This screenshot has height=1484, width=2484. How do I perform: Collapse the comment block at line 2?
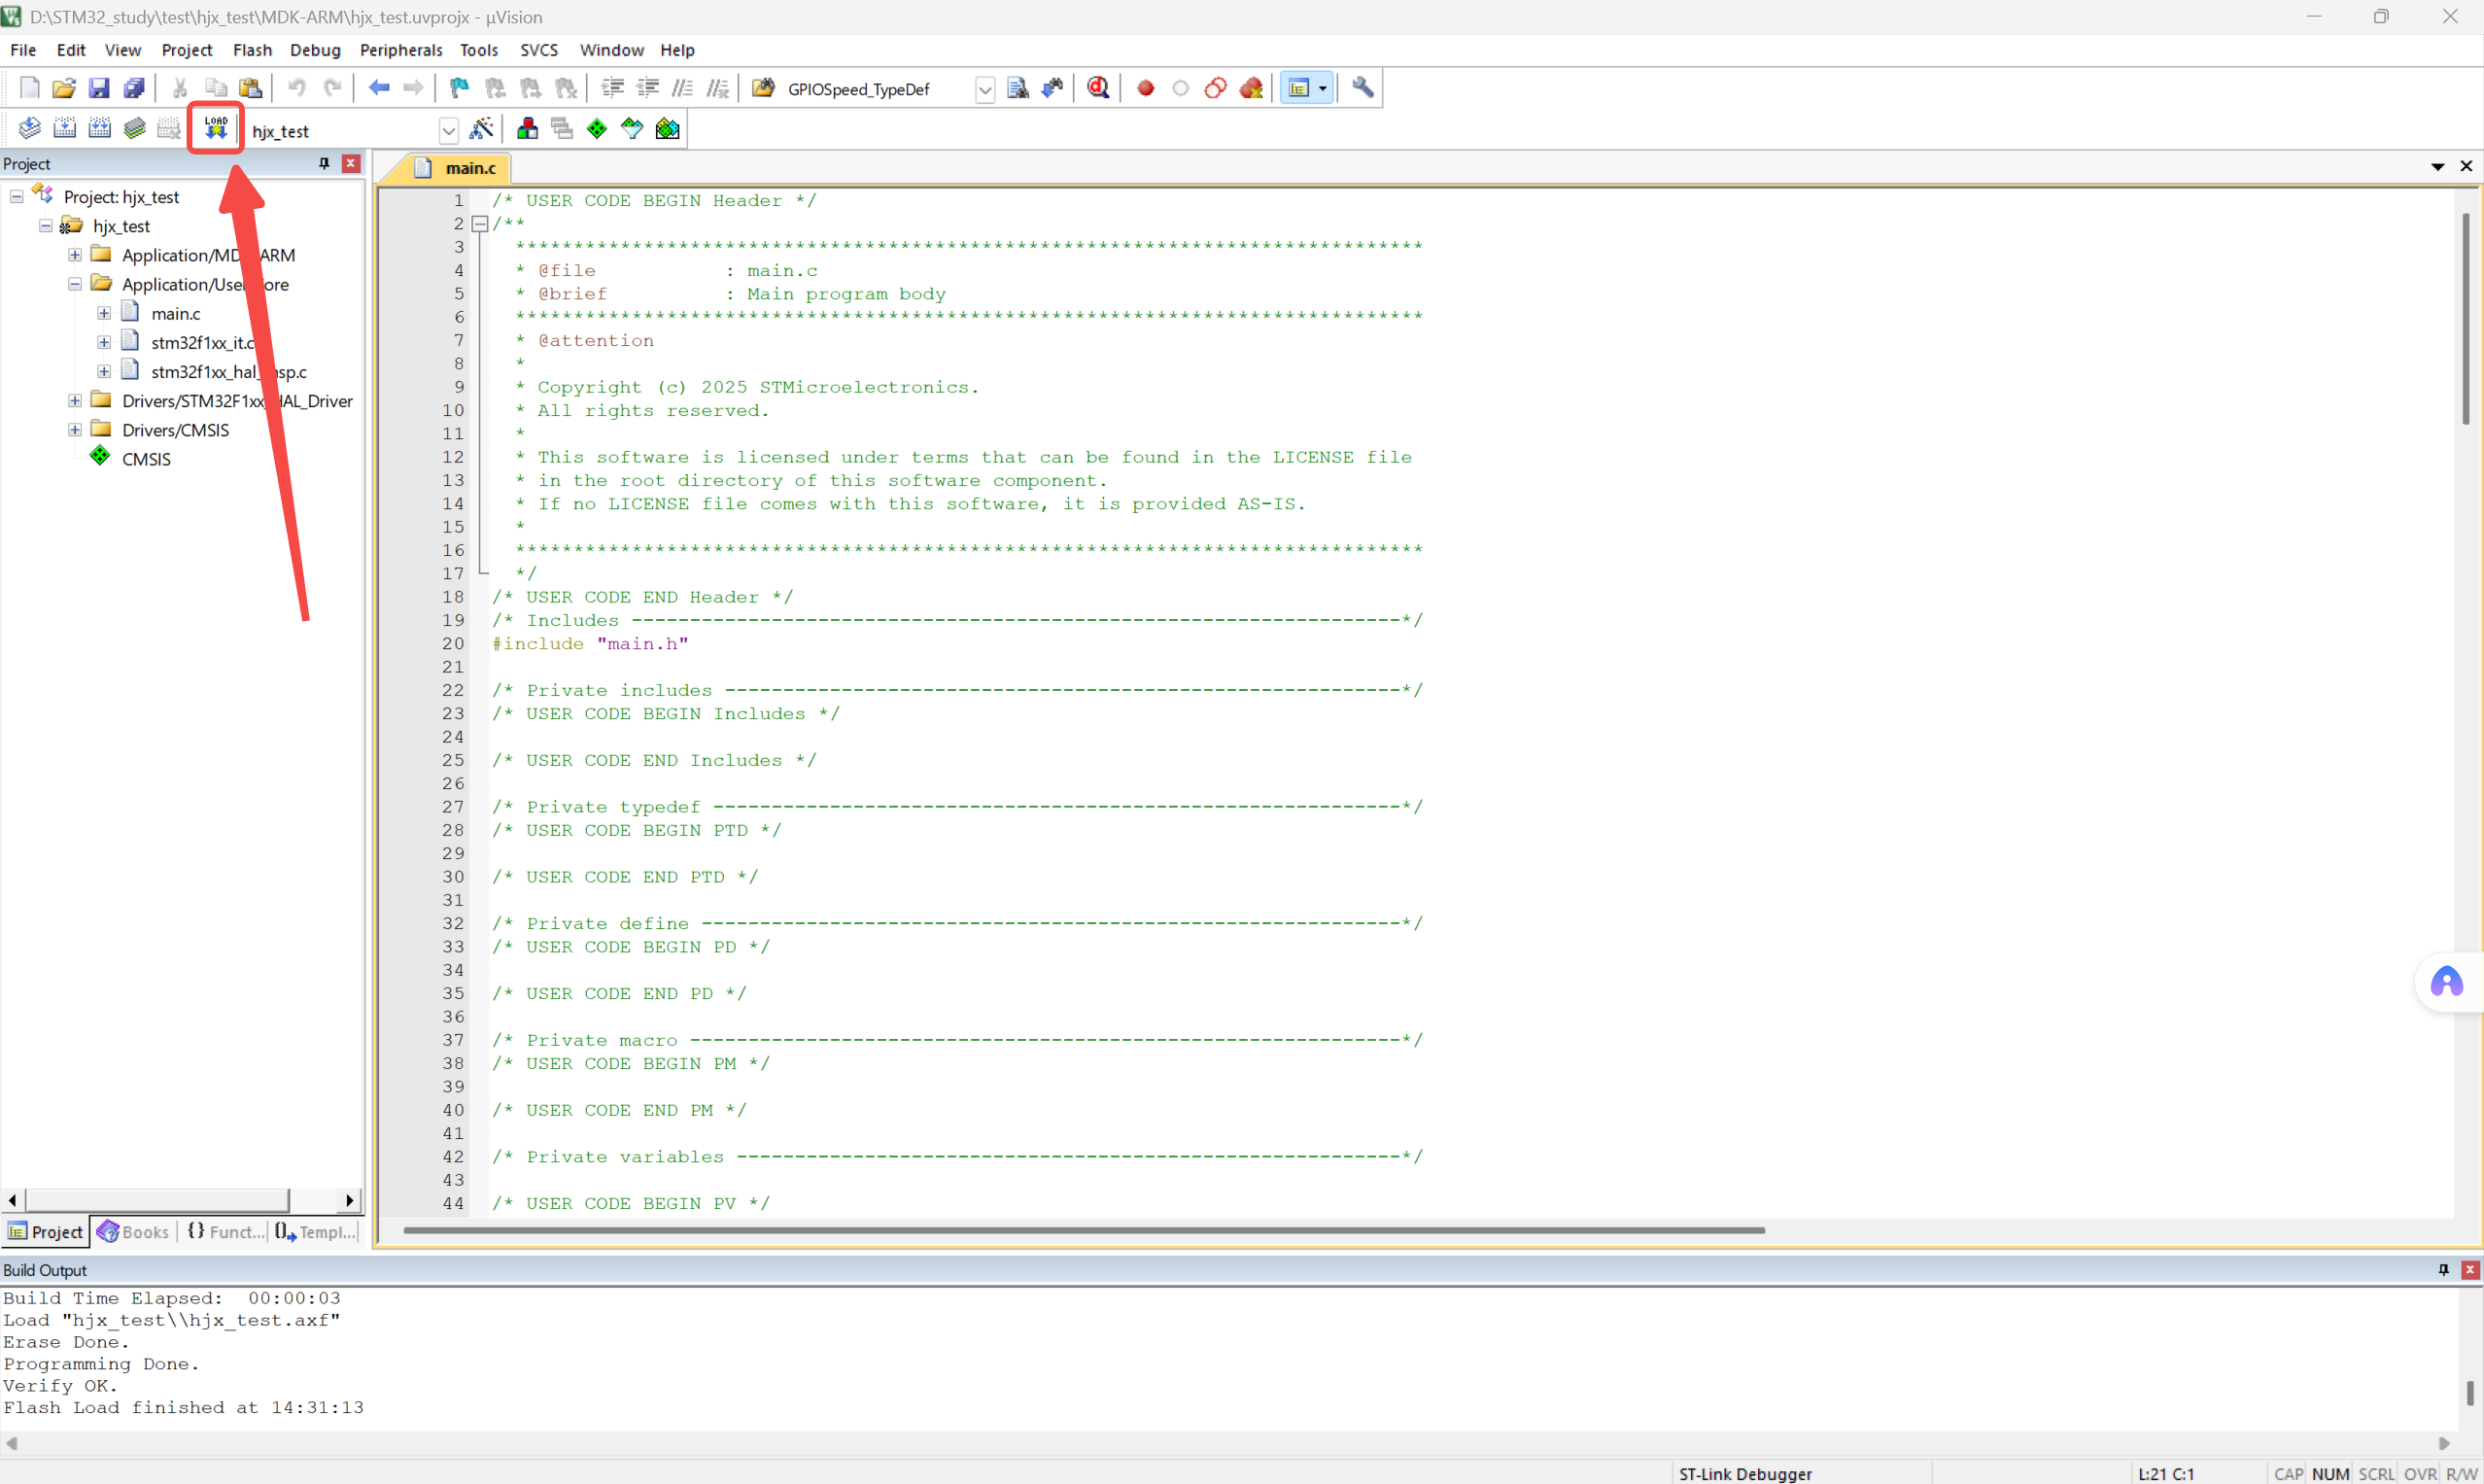tap(480, 224)
